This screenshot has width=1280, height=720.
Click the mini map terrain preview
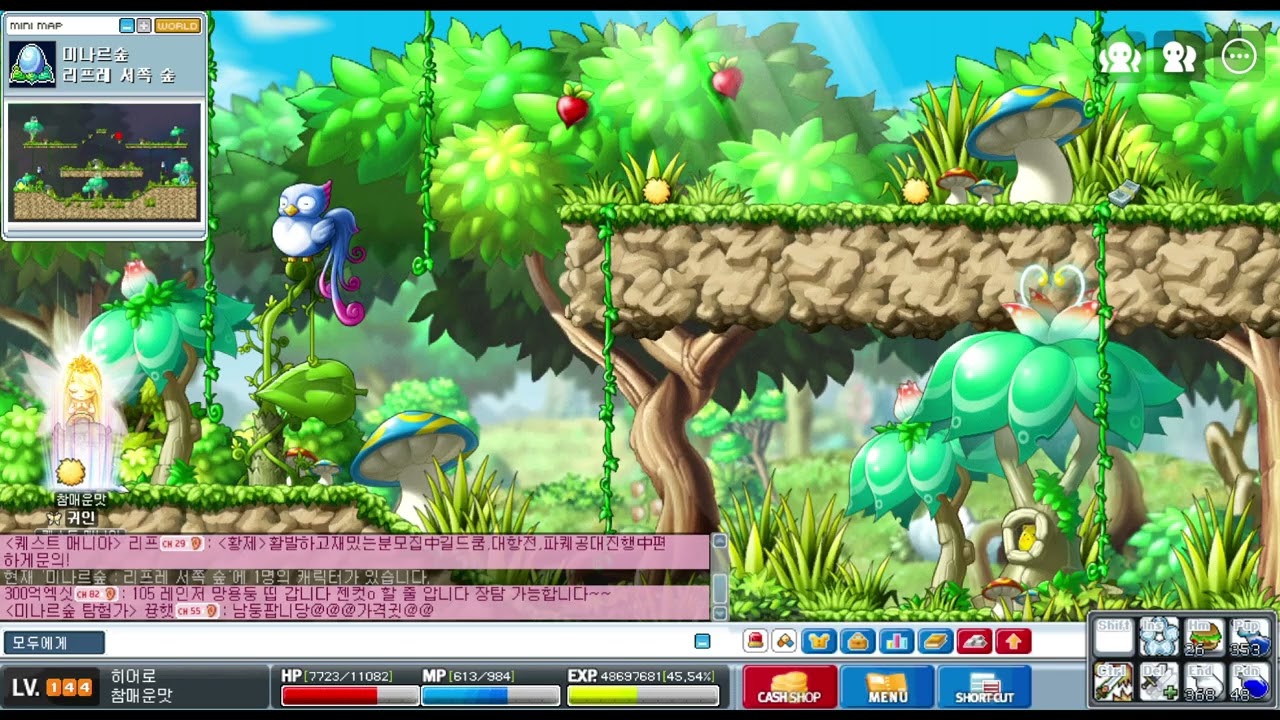[104, 162]
